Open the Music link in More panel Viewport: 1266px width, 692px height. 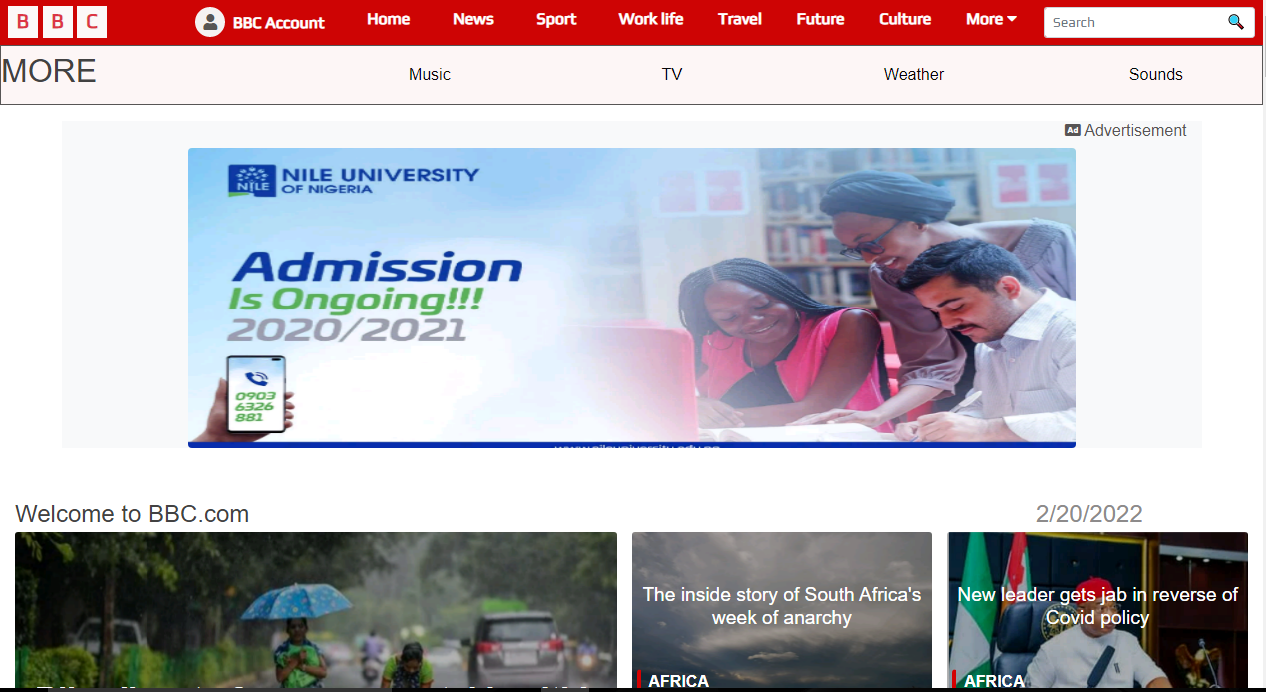point(430,74)
